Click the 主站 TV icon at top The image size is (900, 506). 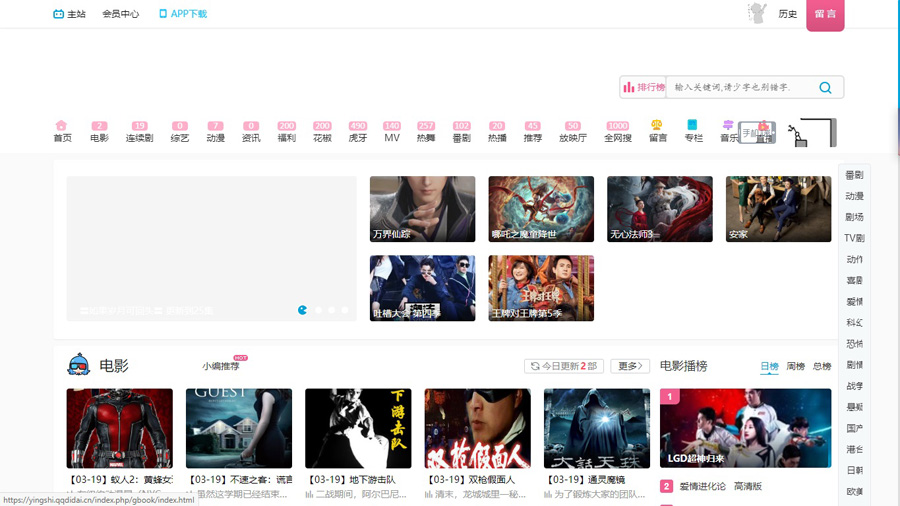[x=58, y=14]
